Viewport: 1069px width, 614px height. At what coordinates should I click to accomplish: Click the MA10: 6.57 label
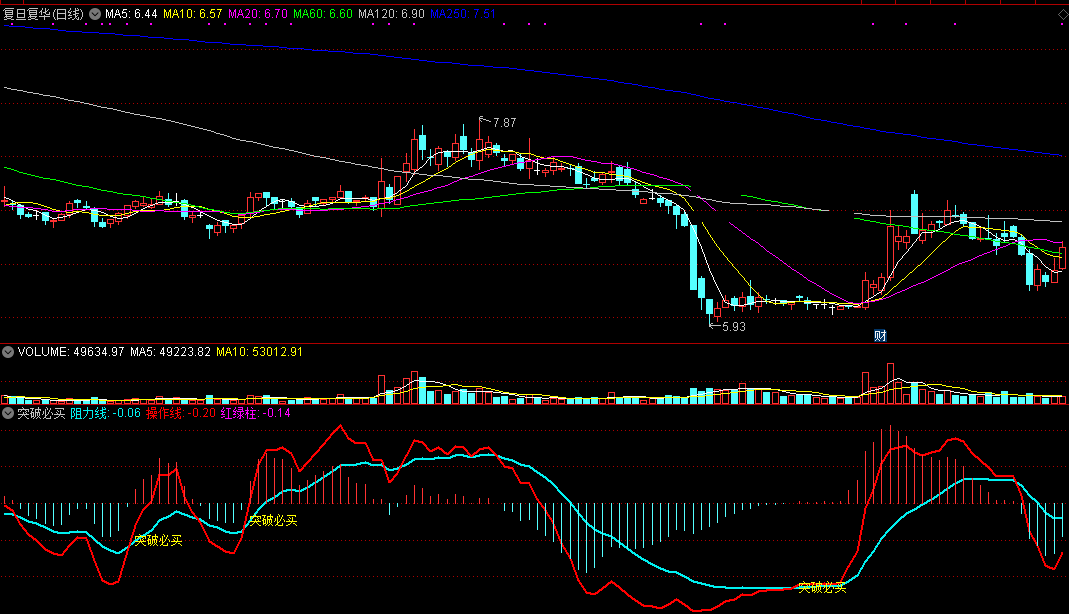[192, 14]
